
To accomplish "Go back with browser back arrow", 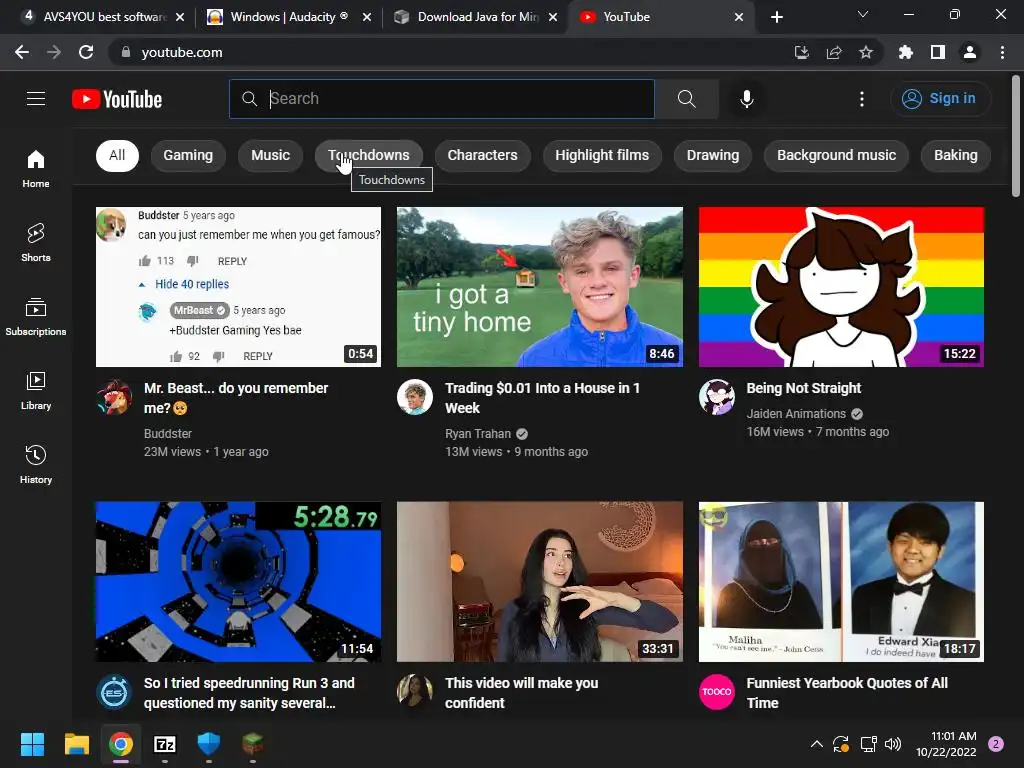I will pos(22,52).
